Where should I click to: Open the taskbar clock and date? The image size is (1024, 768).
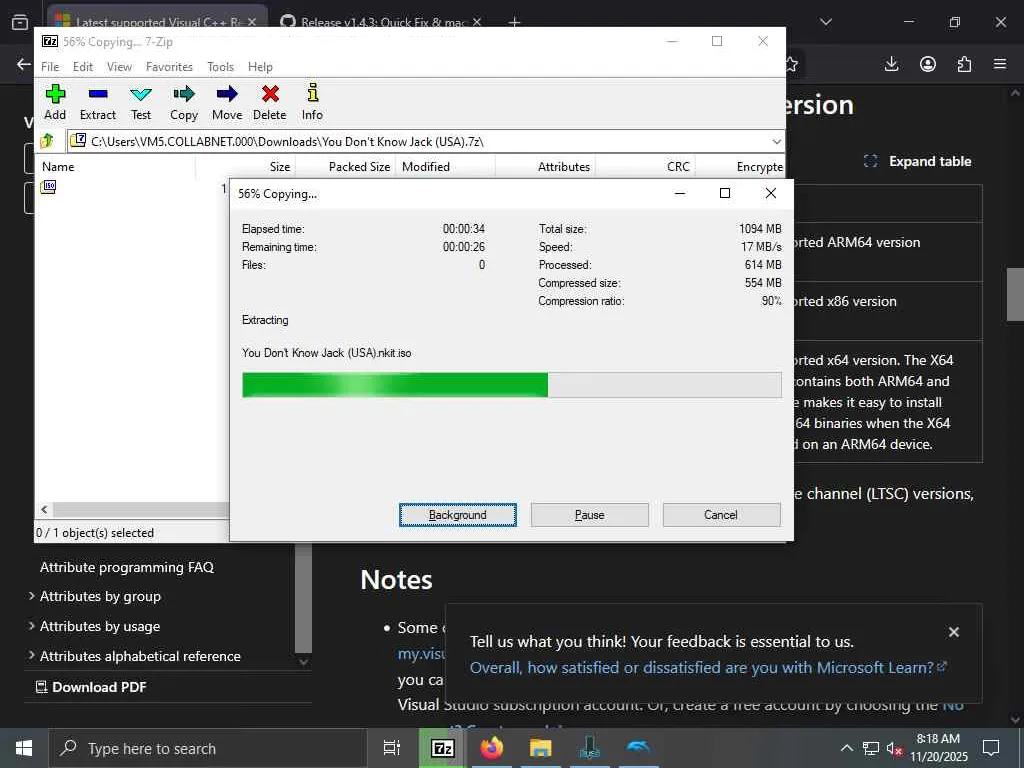939,748
